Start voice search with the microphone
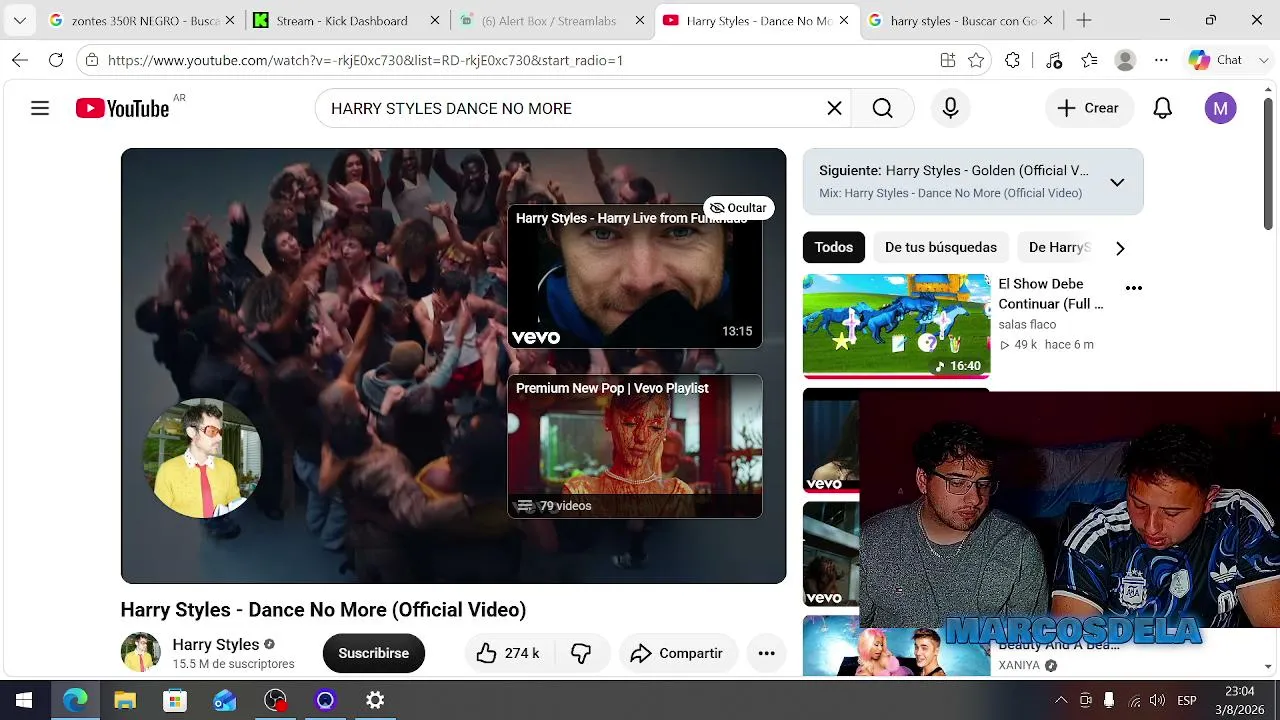1280x720 pixels. 950,108
